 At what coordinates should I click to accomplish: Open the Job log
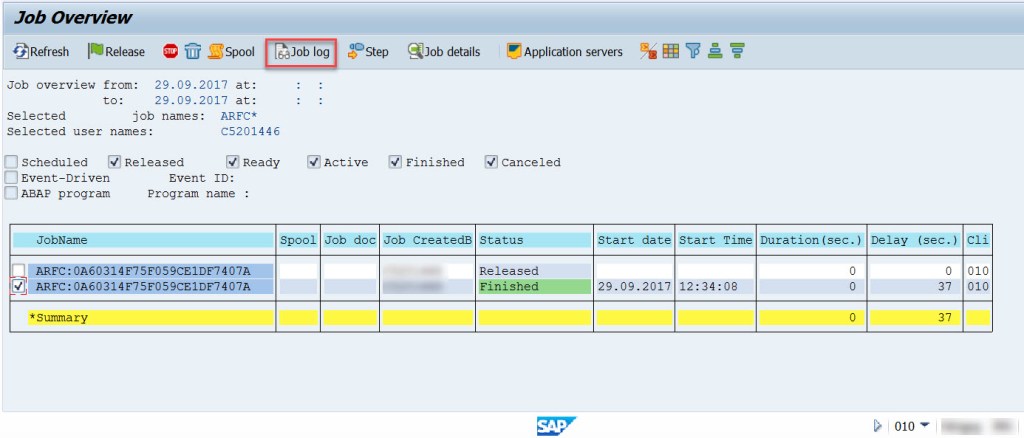(301, 52)
